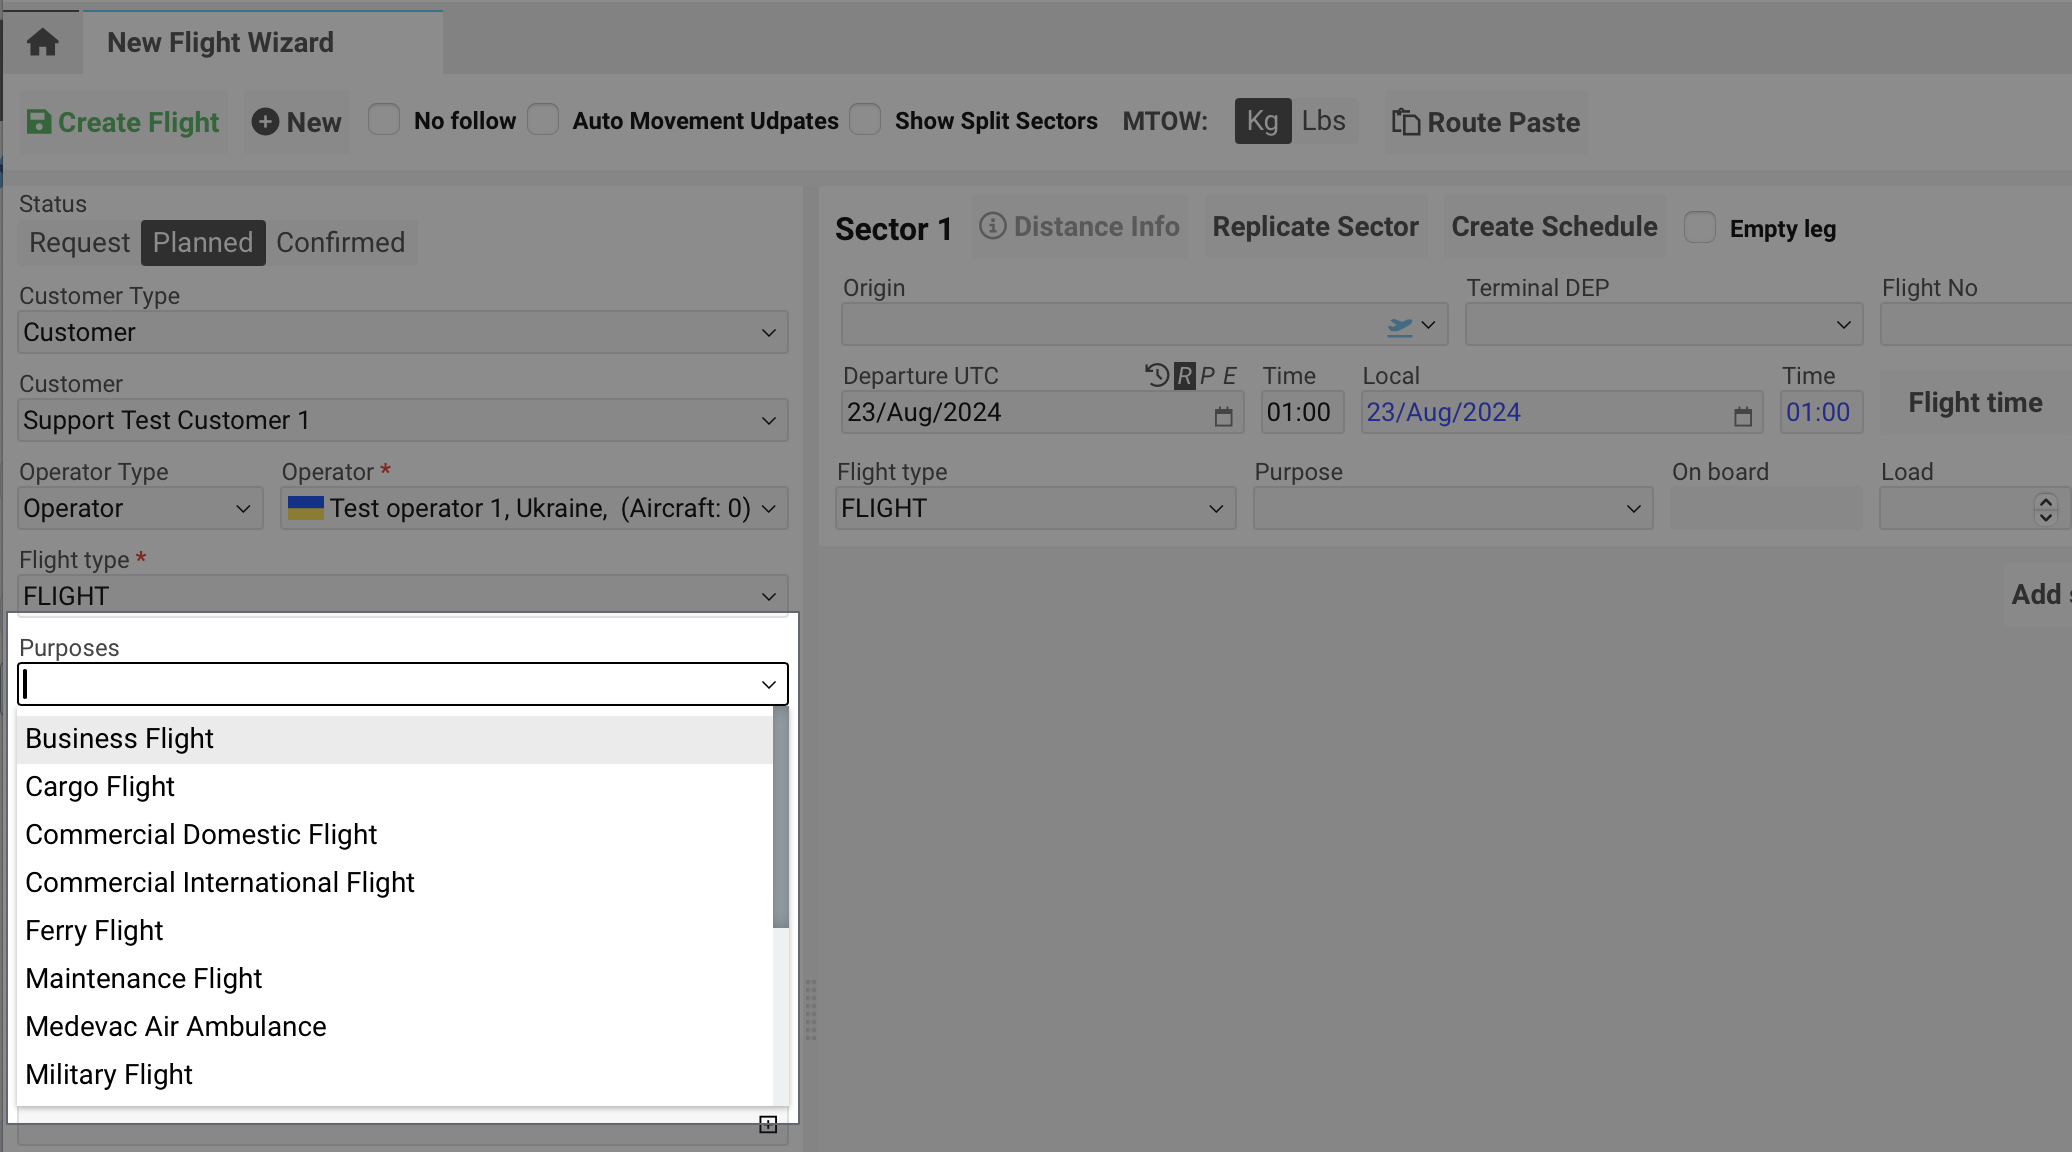Toggle Auto Movement Updates checkbox
The height and width of the screenshot is (1152, 2072).
(543, 120)
